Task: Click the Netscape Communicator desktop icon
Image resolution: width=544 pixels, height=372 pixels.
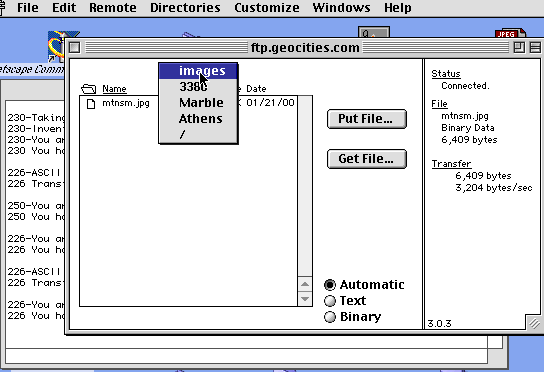Action: tap(57, 47)
